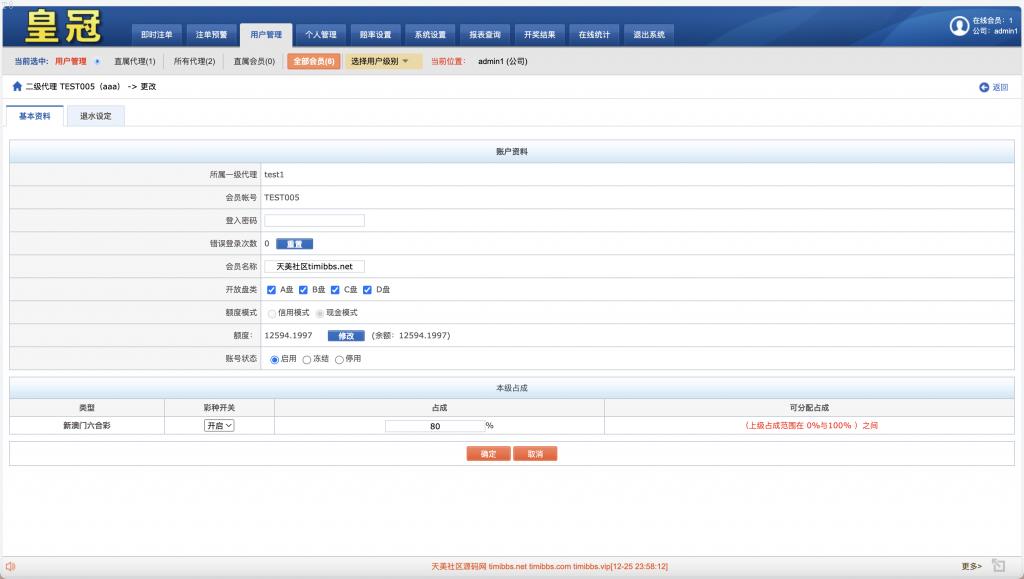Switch to the 退水设定 tab
Viewport: 1024px width, 579px height.
[x=96, y=116]
